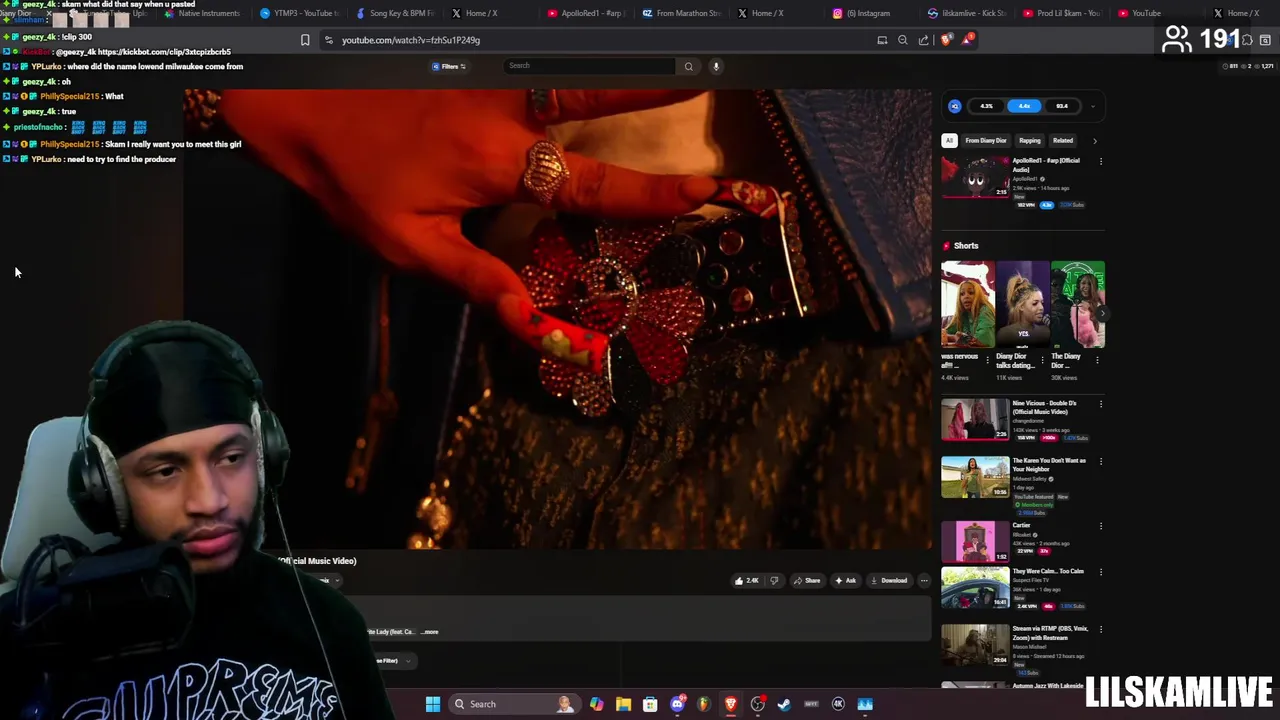Open options for 'Stream via RTMP' video

[x=1101, y=629]
